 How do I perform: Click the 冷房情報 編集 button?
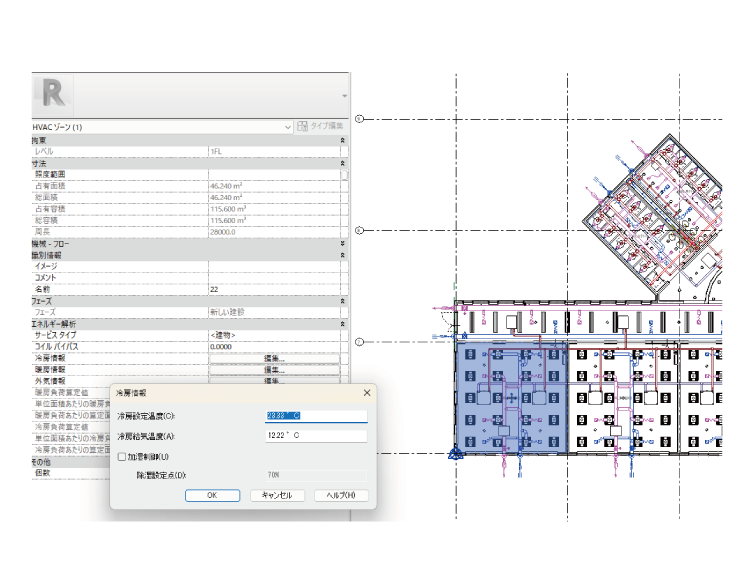274,358
